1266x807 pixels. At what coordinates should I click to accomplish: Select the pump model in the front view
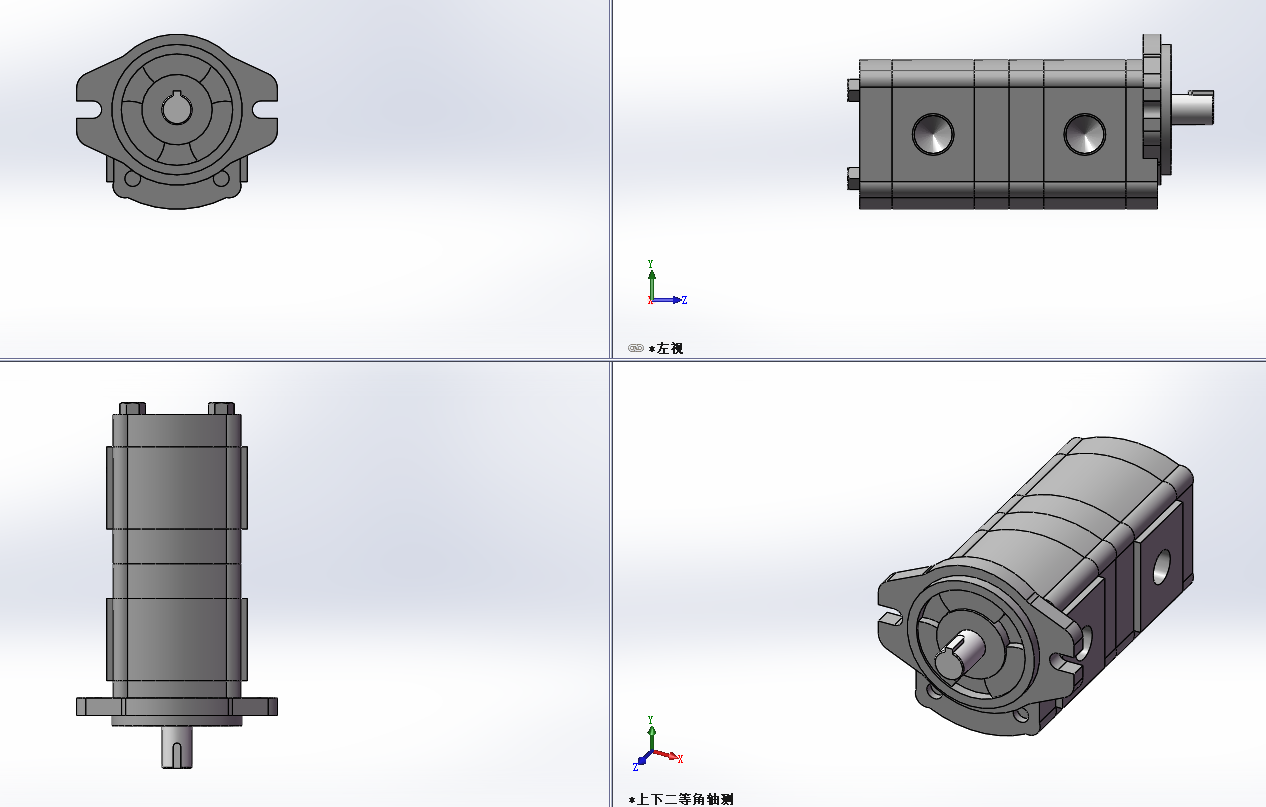[x=177, y=122]
